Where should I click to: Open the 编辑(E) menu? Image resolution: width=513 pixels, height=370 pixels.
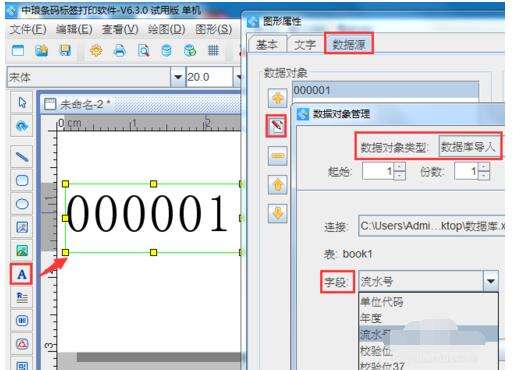pos(74,29)
